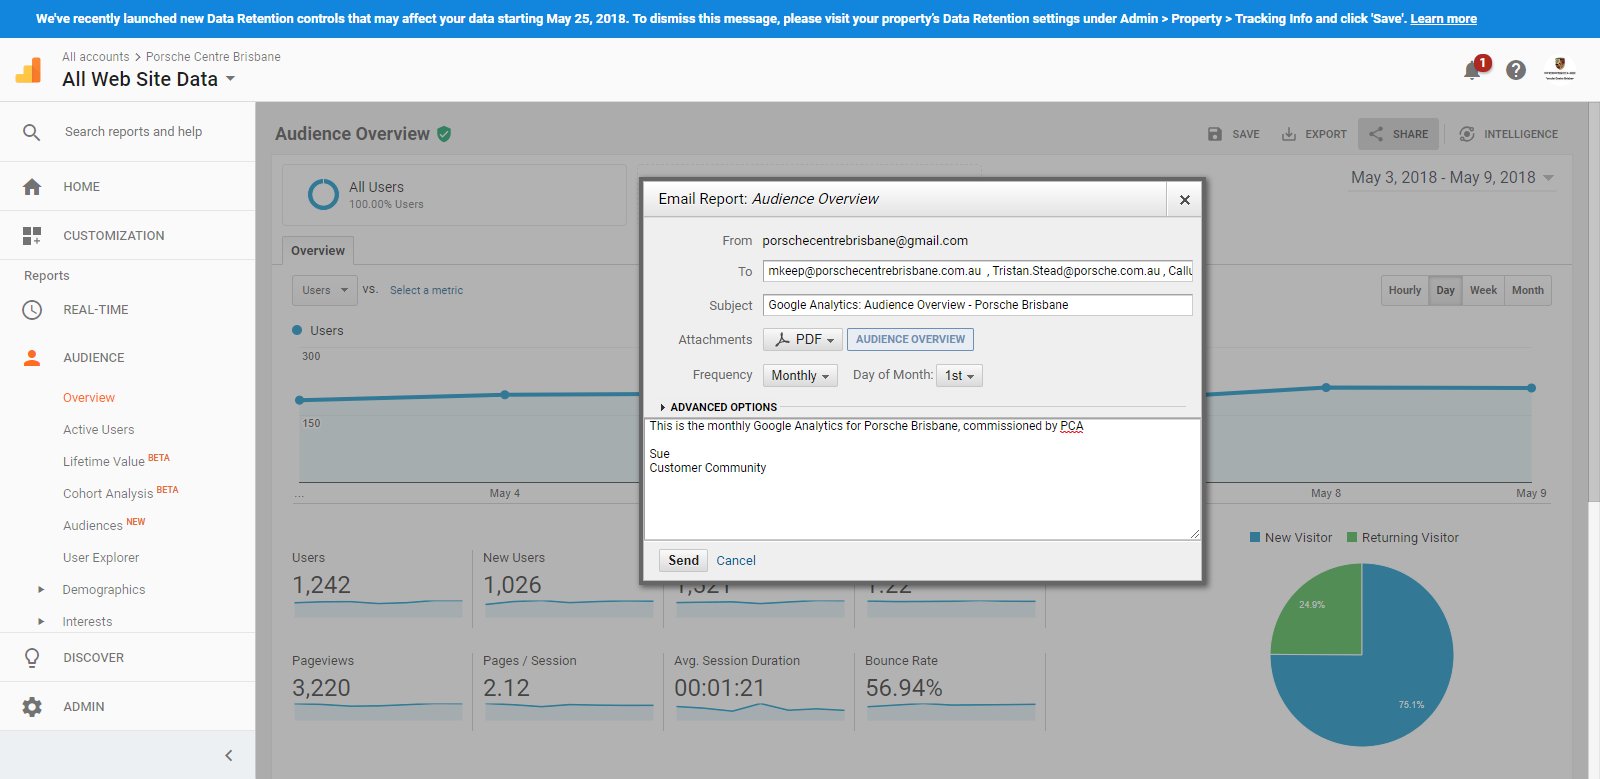Open the Audiences report
This screenshot has width=1600, height=779.
93,526
